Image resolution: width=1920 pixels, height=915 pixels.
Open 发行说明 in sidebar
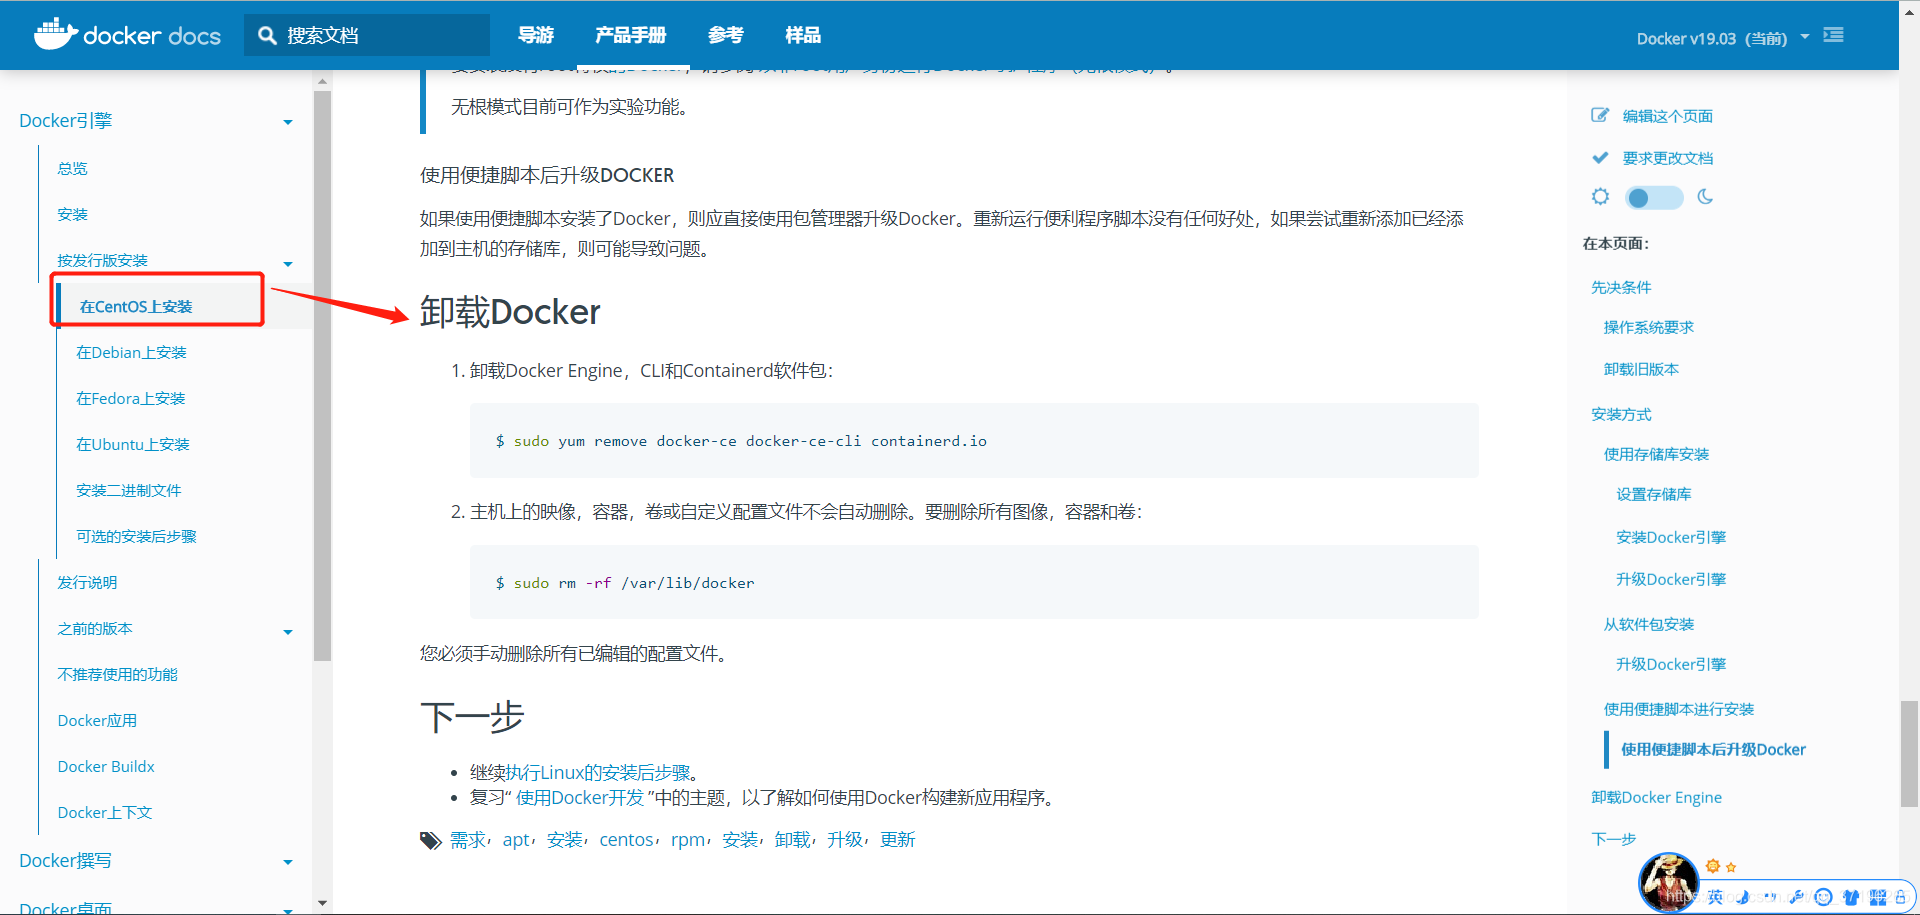point(87,582)
